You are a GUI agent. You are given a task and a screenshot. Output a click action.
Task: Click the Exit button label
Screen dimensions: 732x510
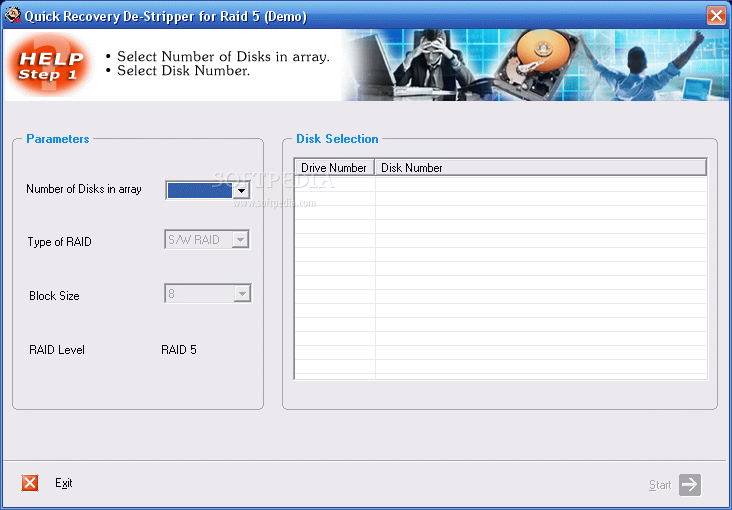pyautogui.click(x=63, y=483)
